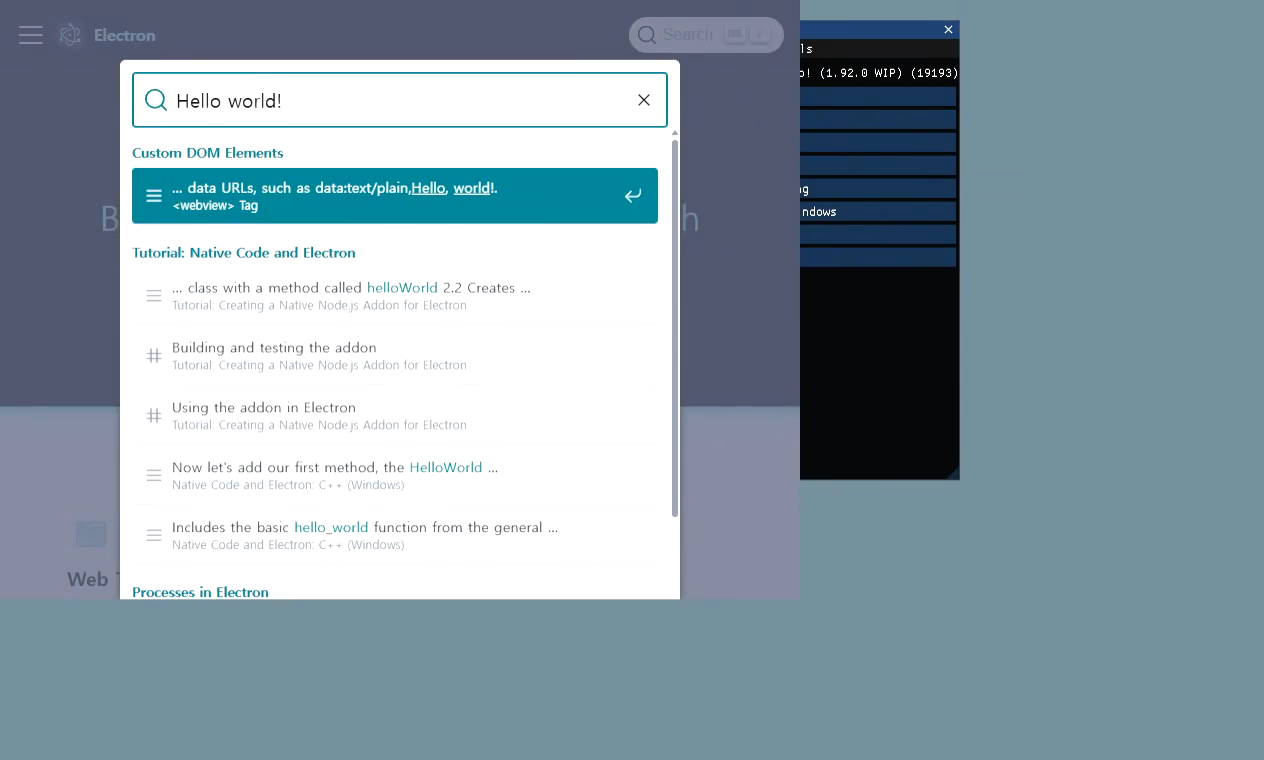Open '... class with a method called helloWorld' result
This screenshot has width=1264, height=760.
click(x=395, y=296)
